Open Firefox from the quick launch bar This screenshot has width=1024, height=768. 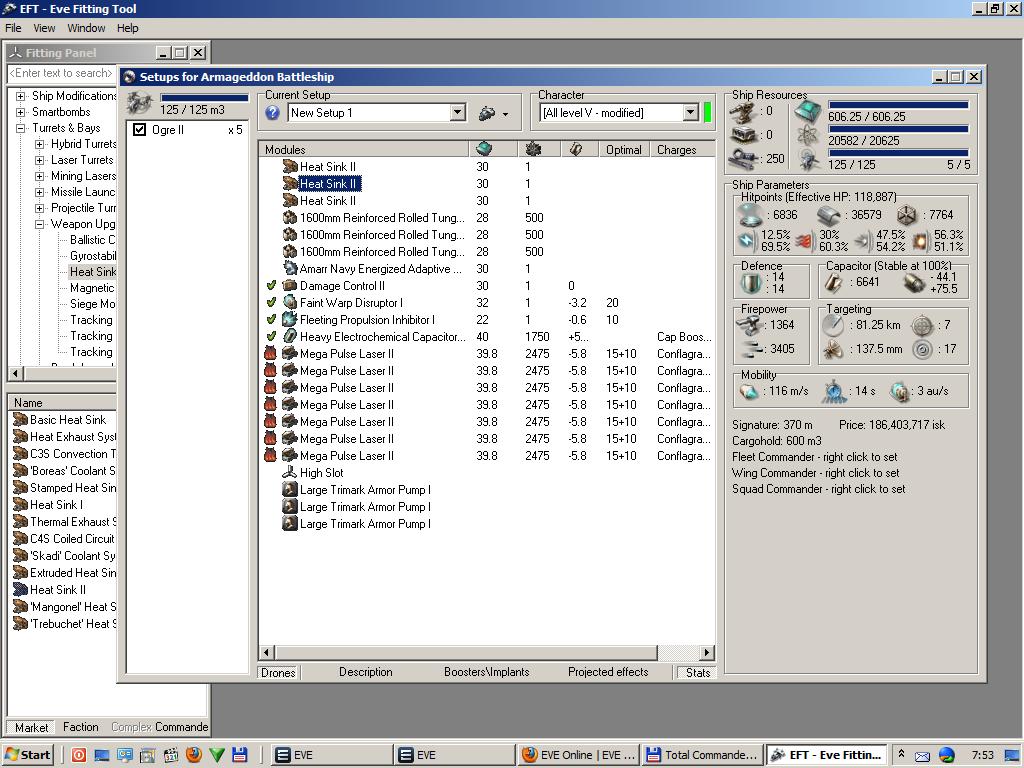pyautogui.click(x=194, y=755)
